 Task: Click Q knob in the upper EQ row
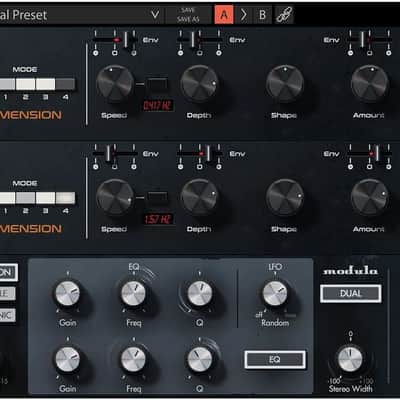[x=200, y=294]
